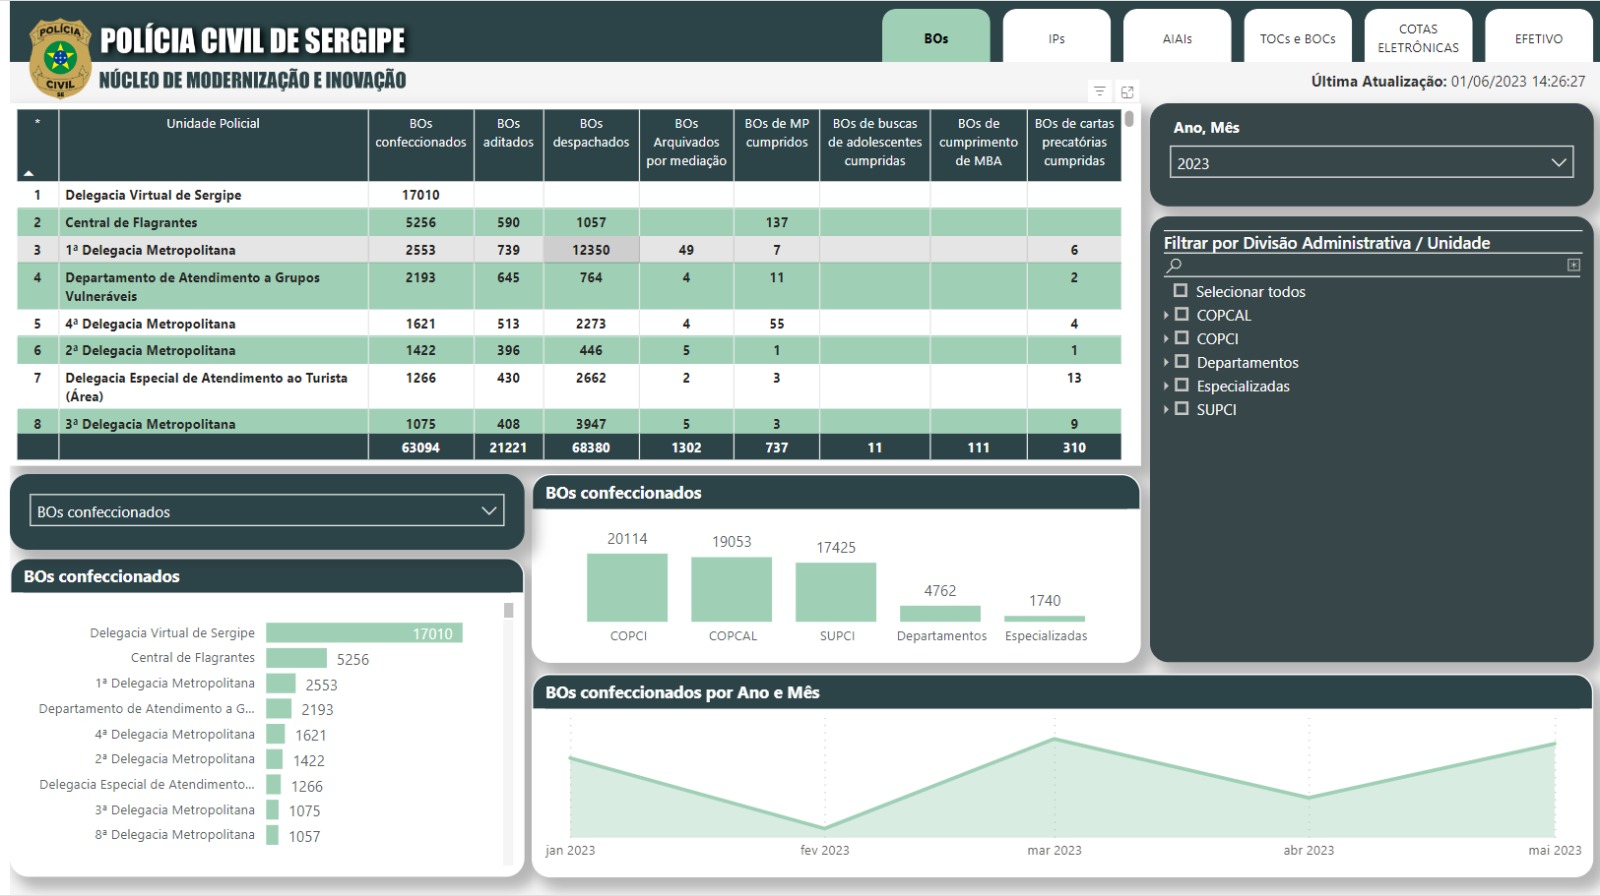Click the COPCI bar in the chart
1600x896 pixels.
(x=627, y=588)
